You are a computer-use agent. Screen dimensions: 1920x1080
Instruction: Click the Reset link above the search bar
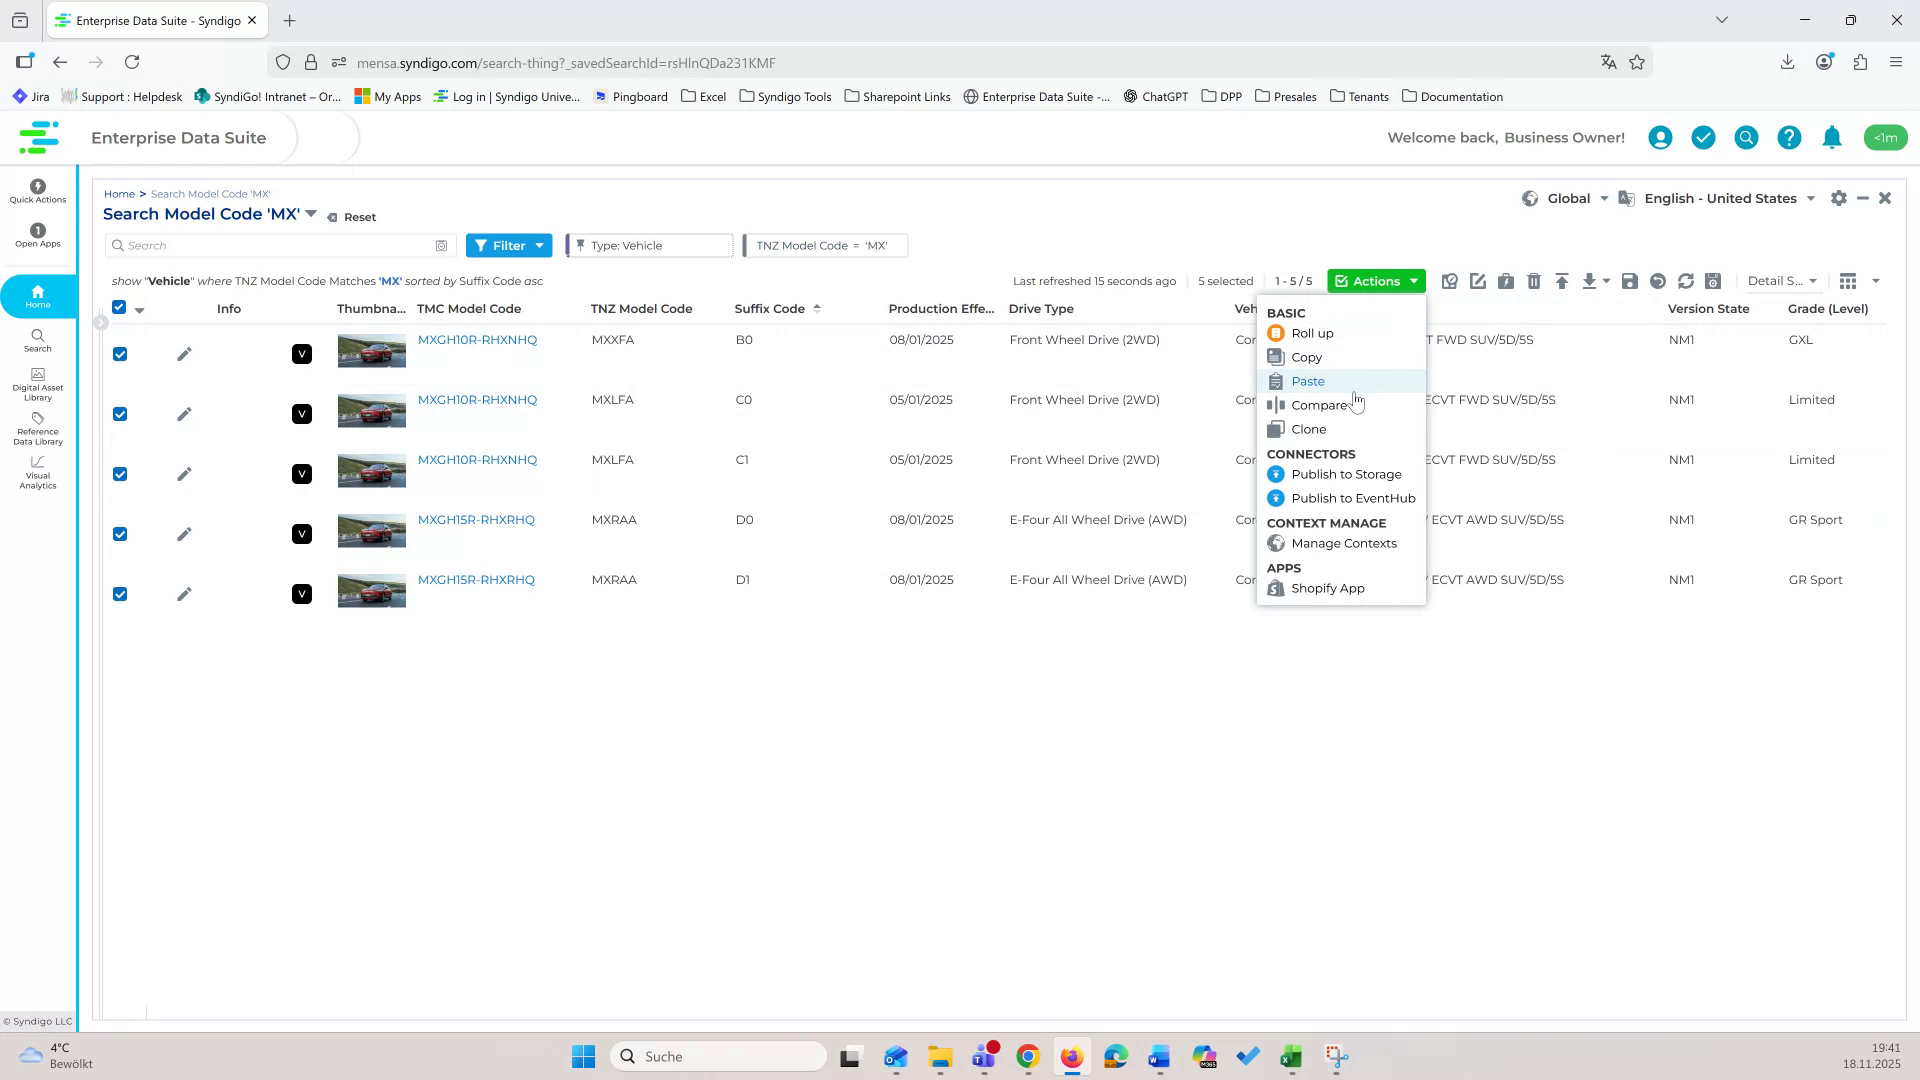(359, 216)
